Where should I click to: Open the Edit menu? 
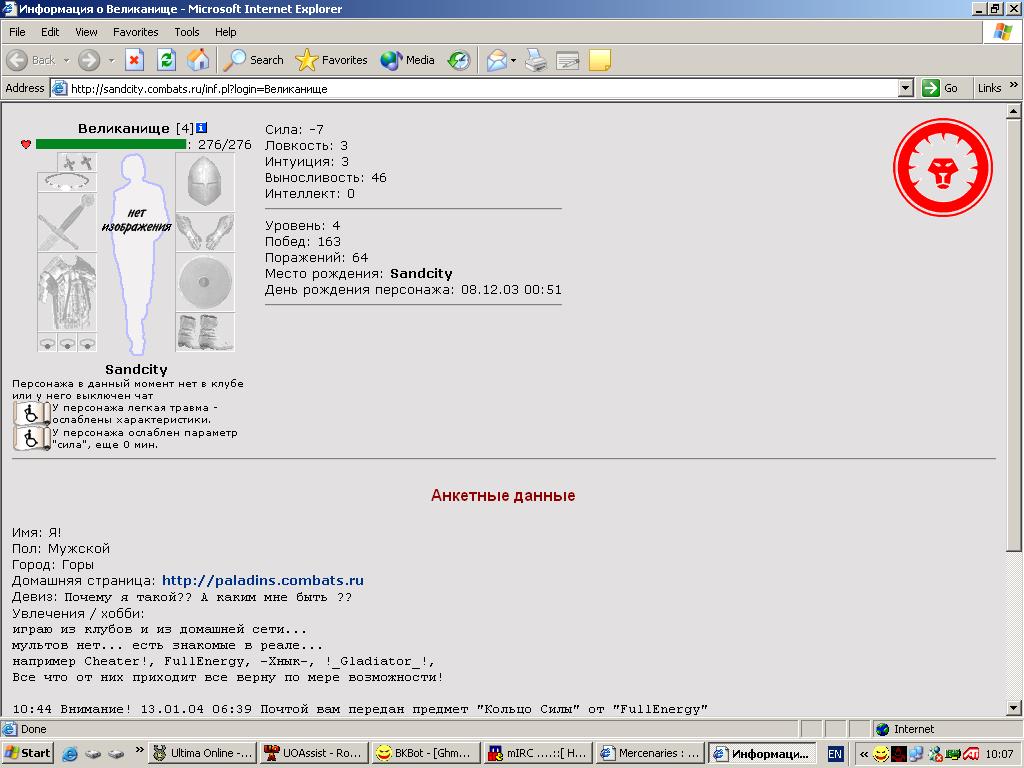50,32
